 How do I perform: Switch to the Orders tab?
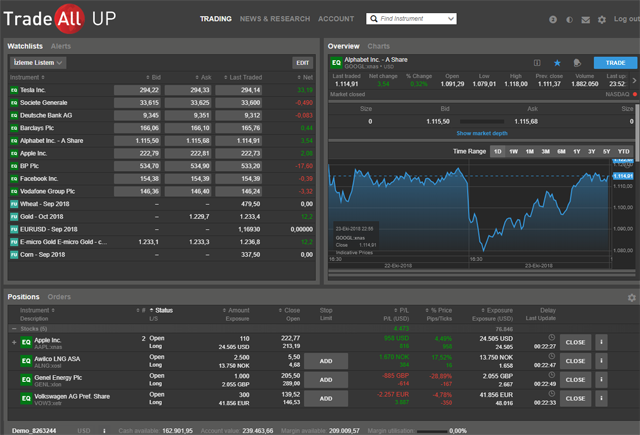click(59, 297)
